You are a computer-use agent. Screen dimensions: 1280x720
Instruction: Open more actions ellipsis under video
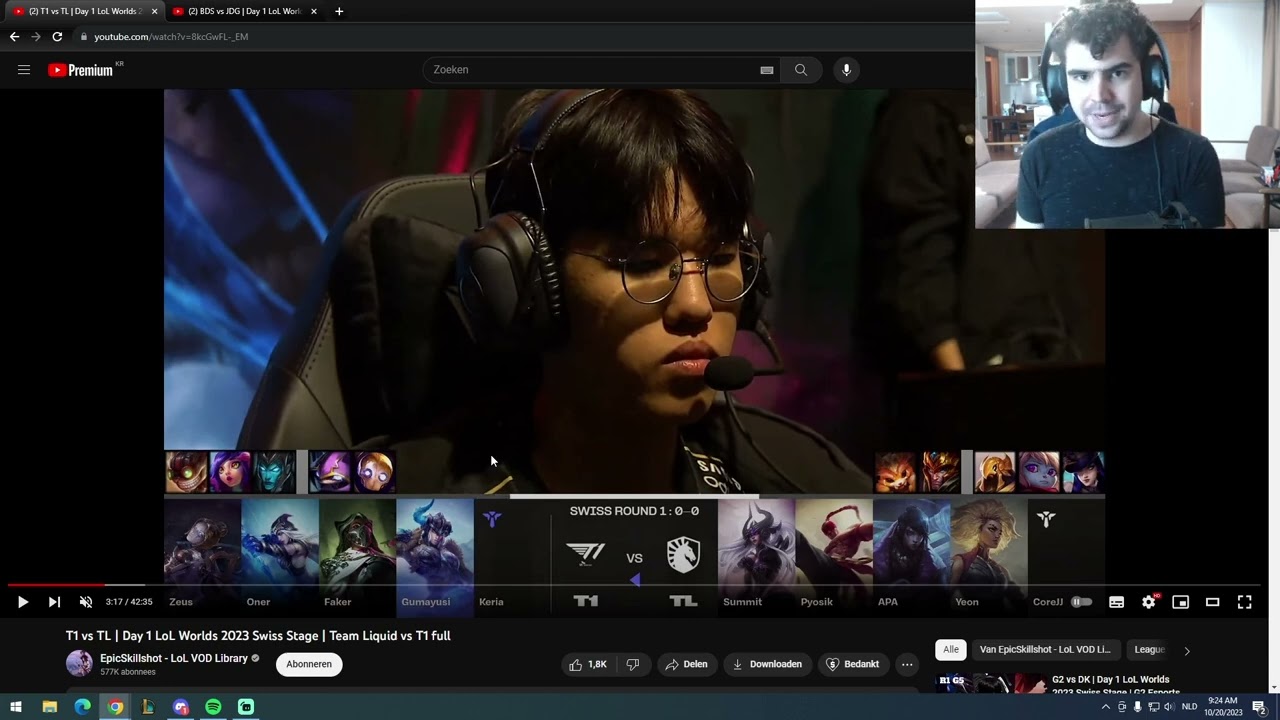click(907, 664)
